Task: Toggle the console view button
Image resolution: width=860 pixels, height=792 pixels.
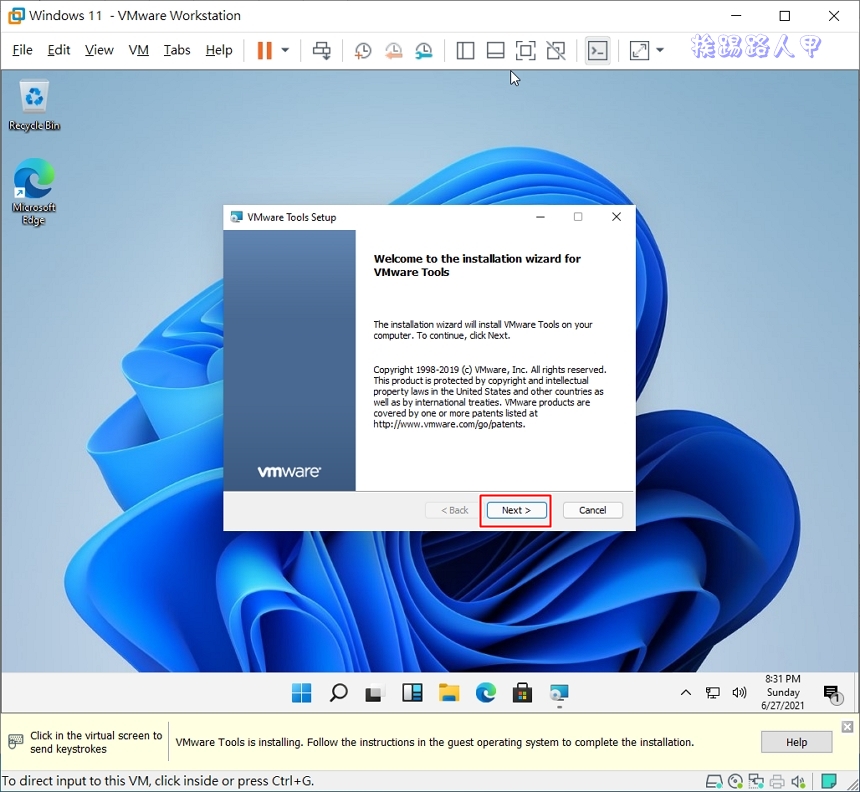Action: (597, 49)
